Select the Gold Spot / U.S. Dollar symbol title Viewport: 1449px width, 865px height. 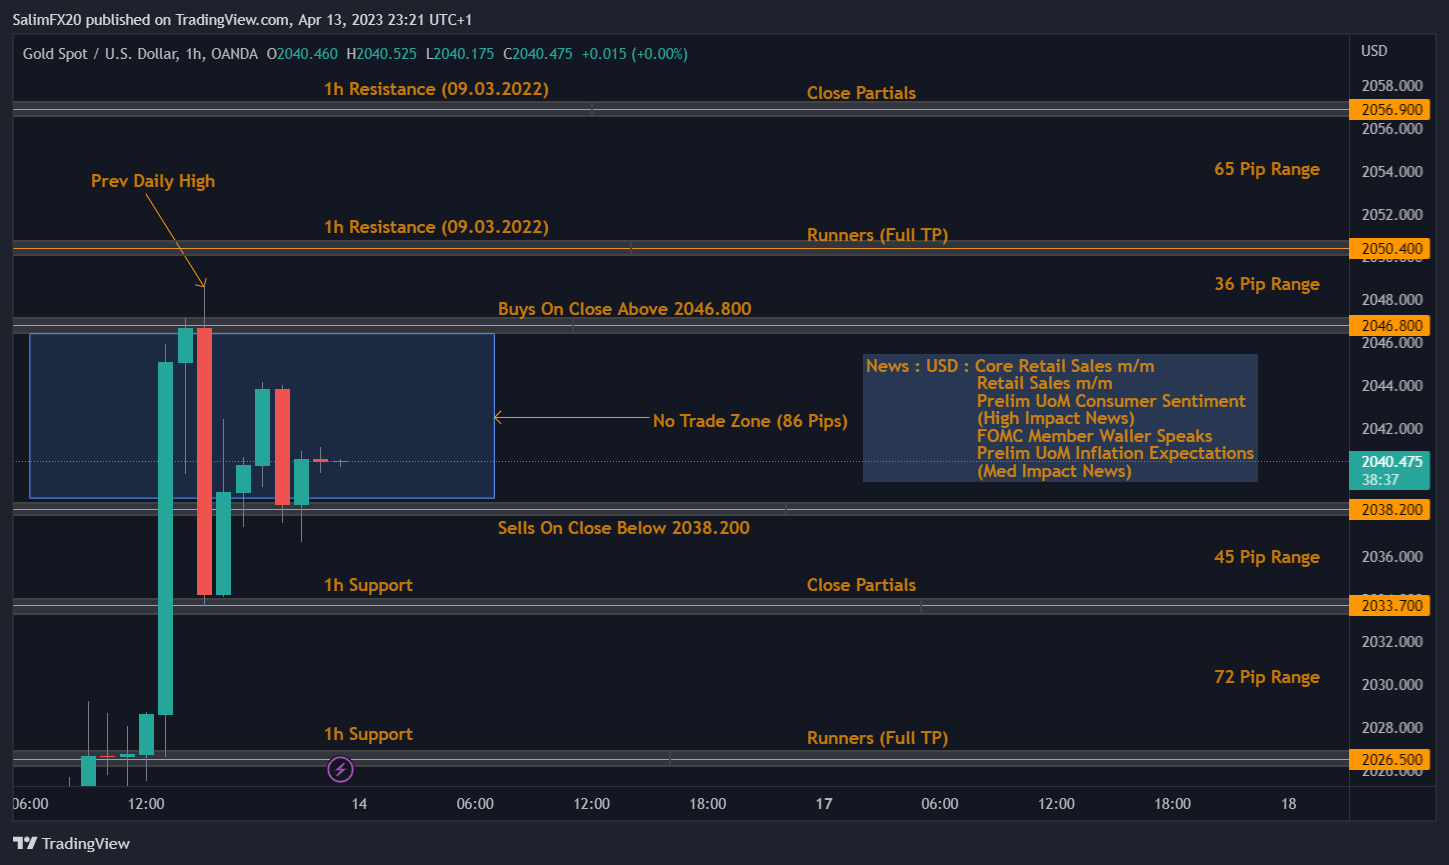[x=98, y=53]
